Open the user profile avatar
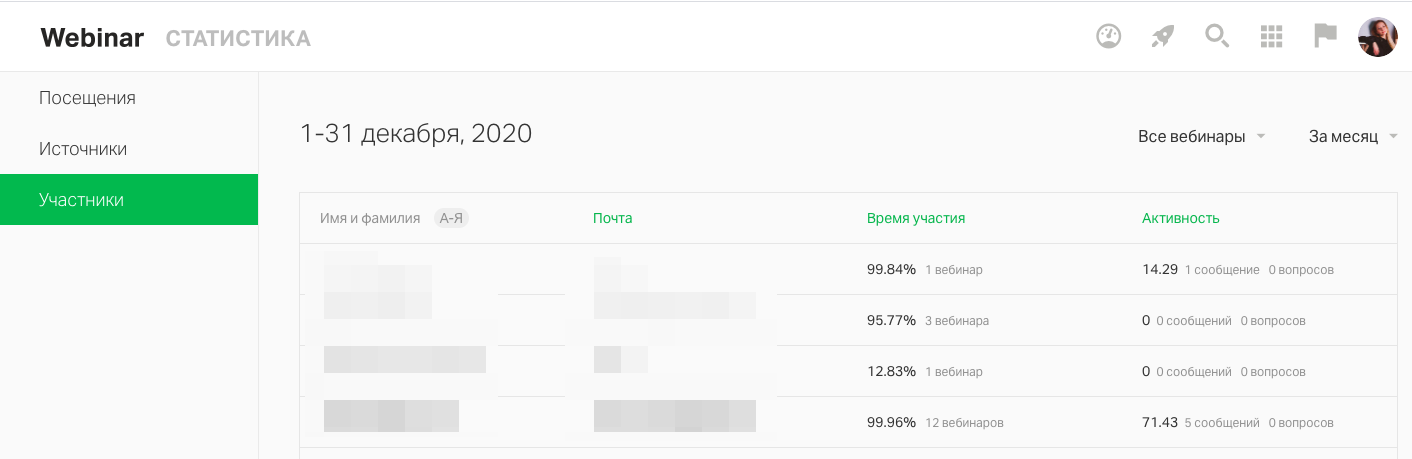1412x459 pixels. tap(1377, 37)
